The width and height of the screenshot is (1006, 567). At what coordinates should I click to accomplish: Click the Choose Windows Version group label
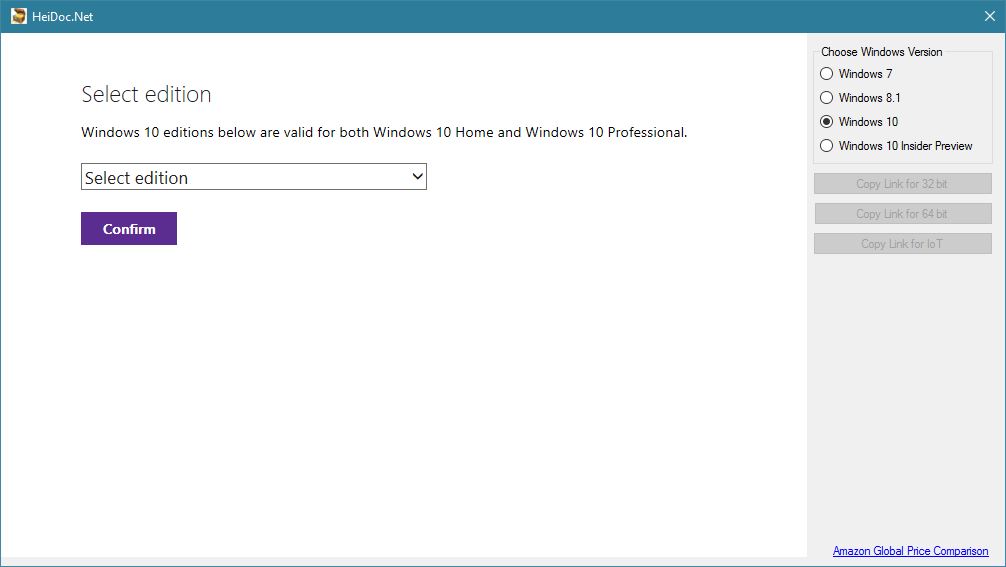pyautogui.click(x=882, y=52)
